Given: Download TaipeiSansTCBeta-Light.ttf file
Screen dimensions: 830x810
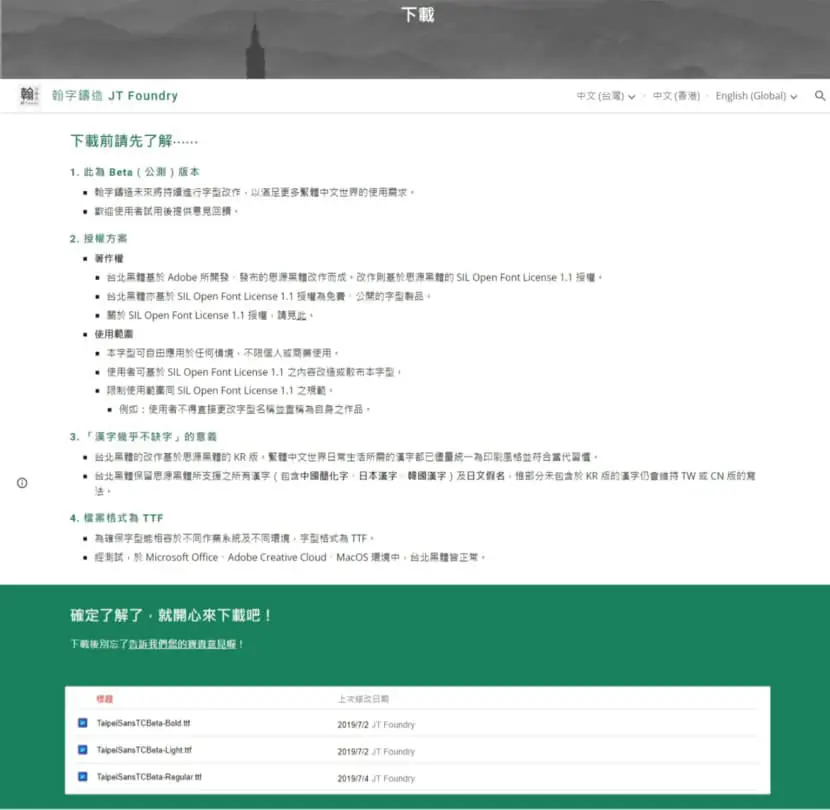Looking at the screenshot, I should tap(144, 750).
